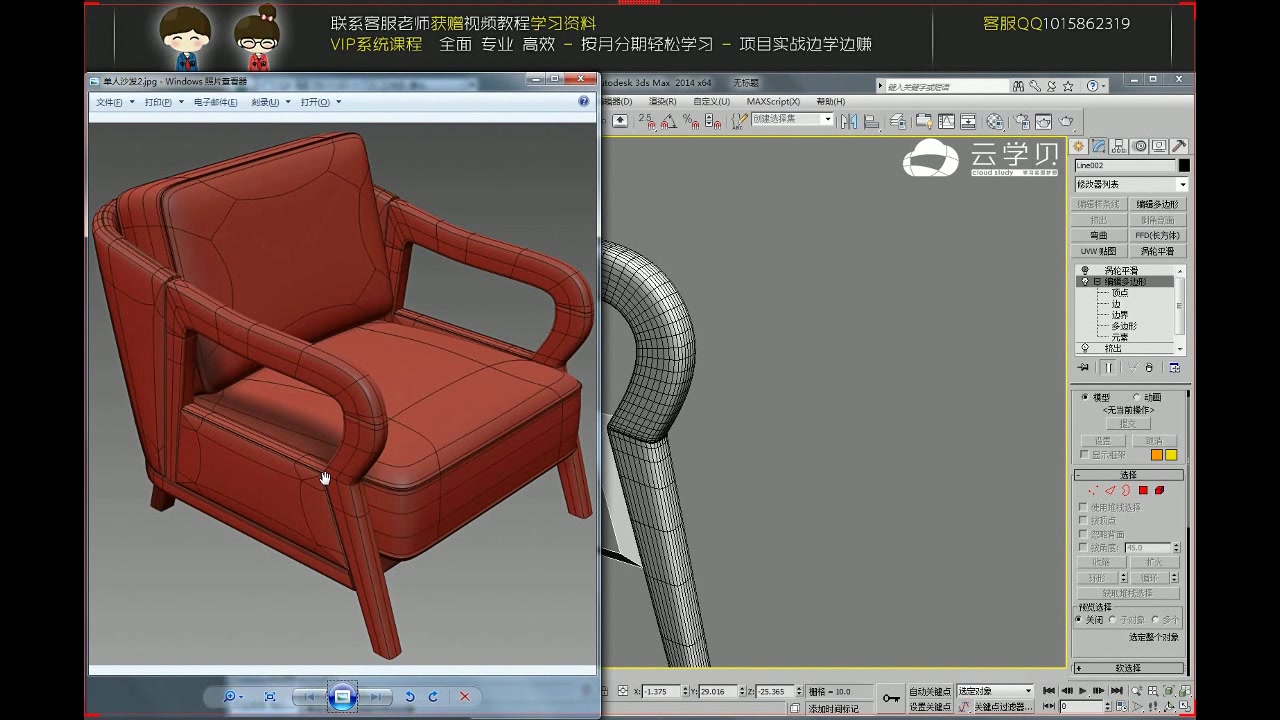Enable the 忽略背面 checkbox
Viewport: 1280px width, 720px height.
point(1083,534)
